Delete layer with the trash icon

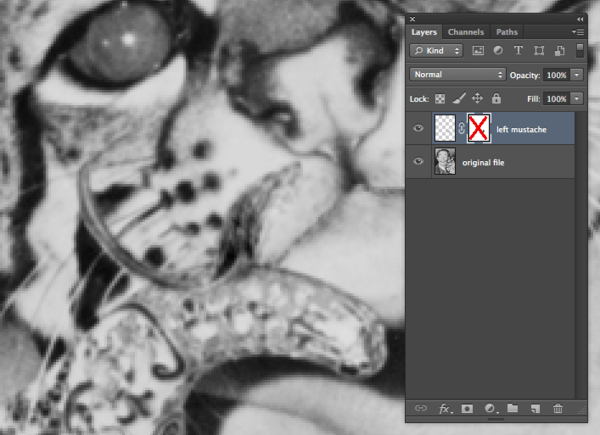(558, 409)
